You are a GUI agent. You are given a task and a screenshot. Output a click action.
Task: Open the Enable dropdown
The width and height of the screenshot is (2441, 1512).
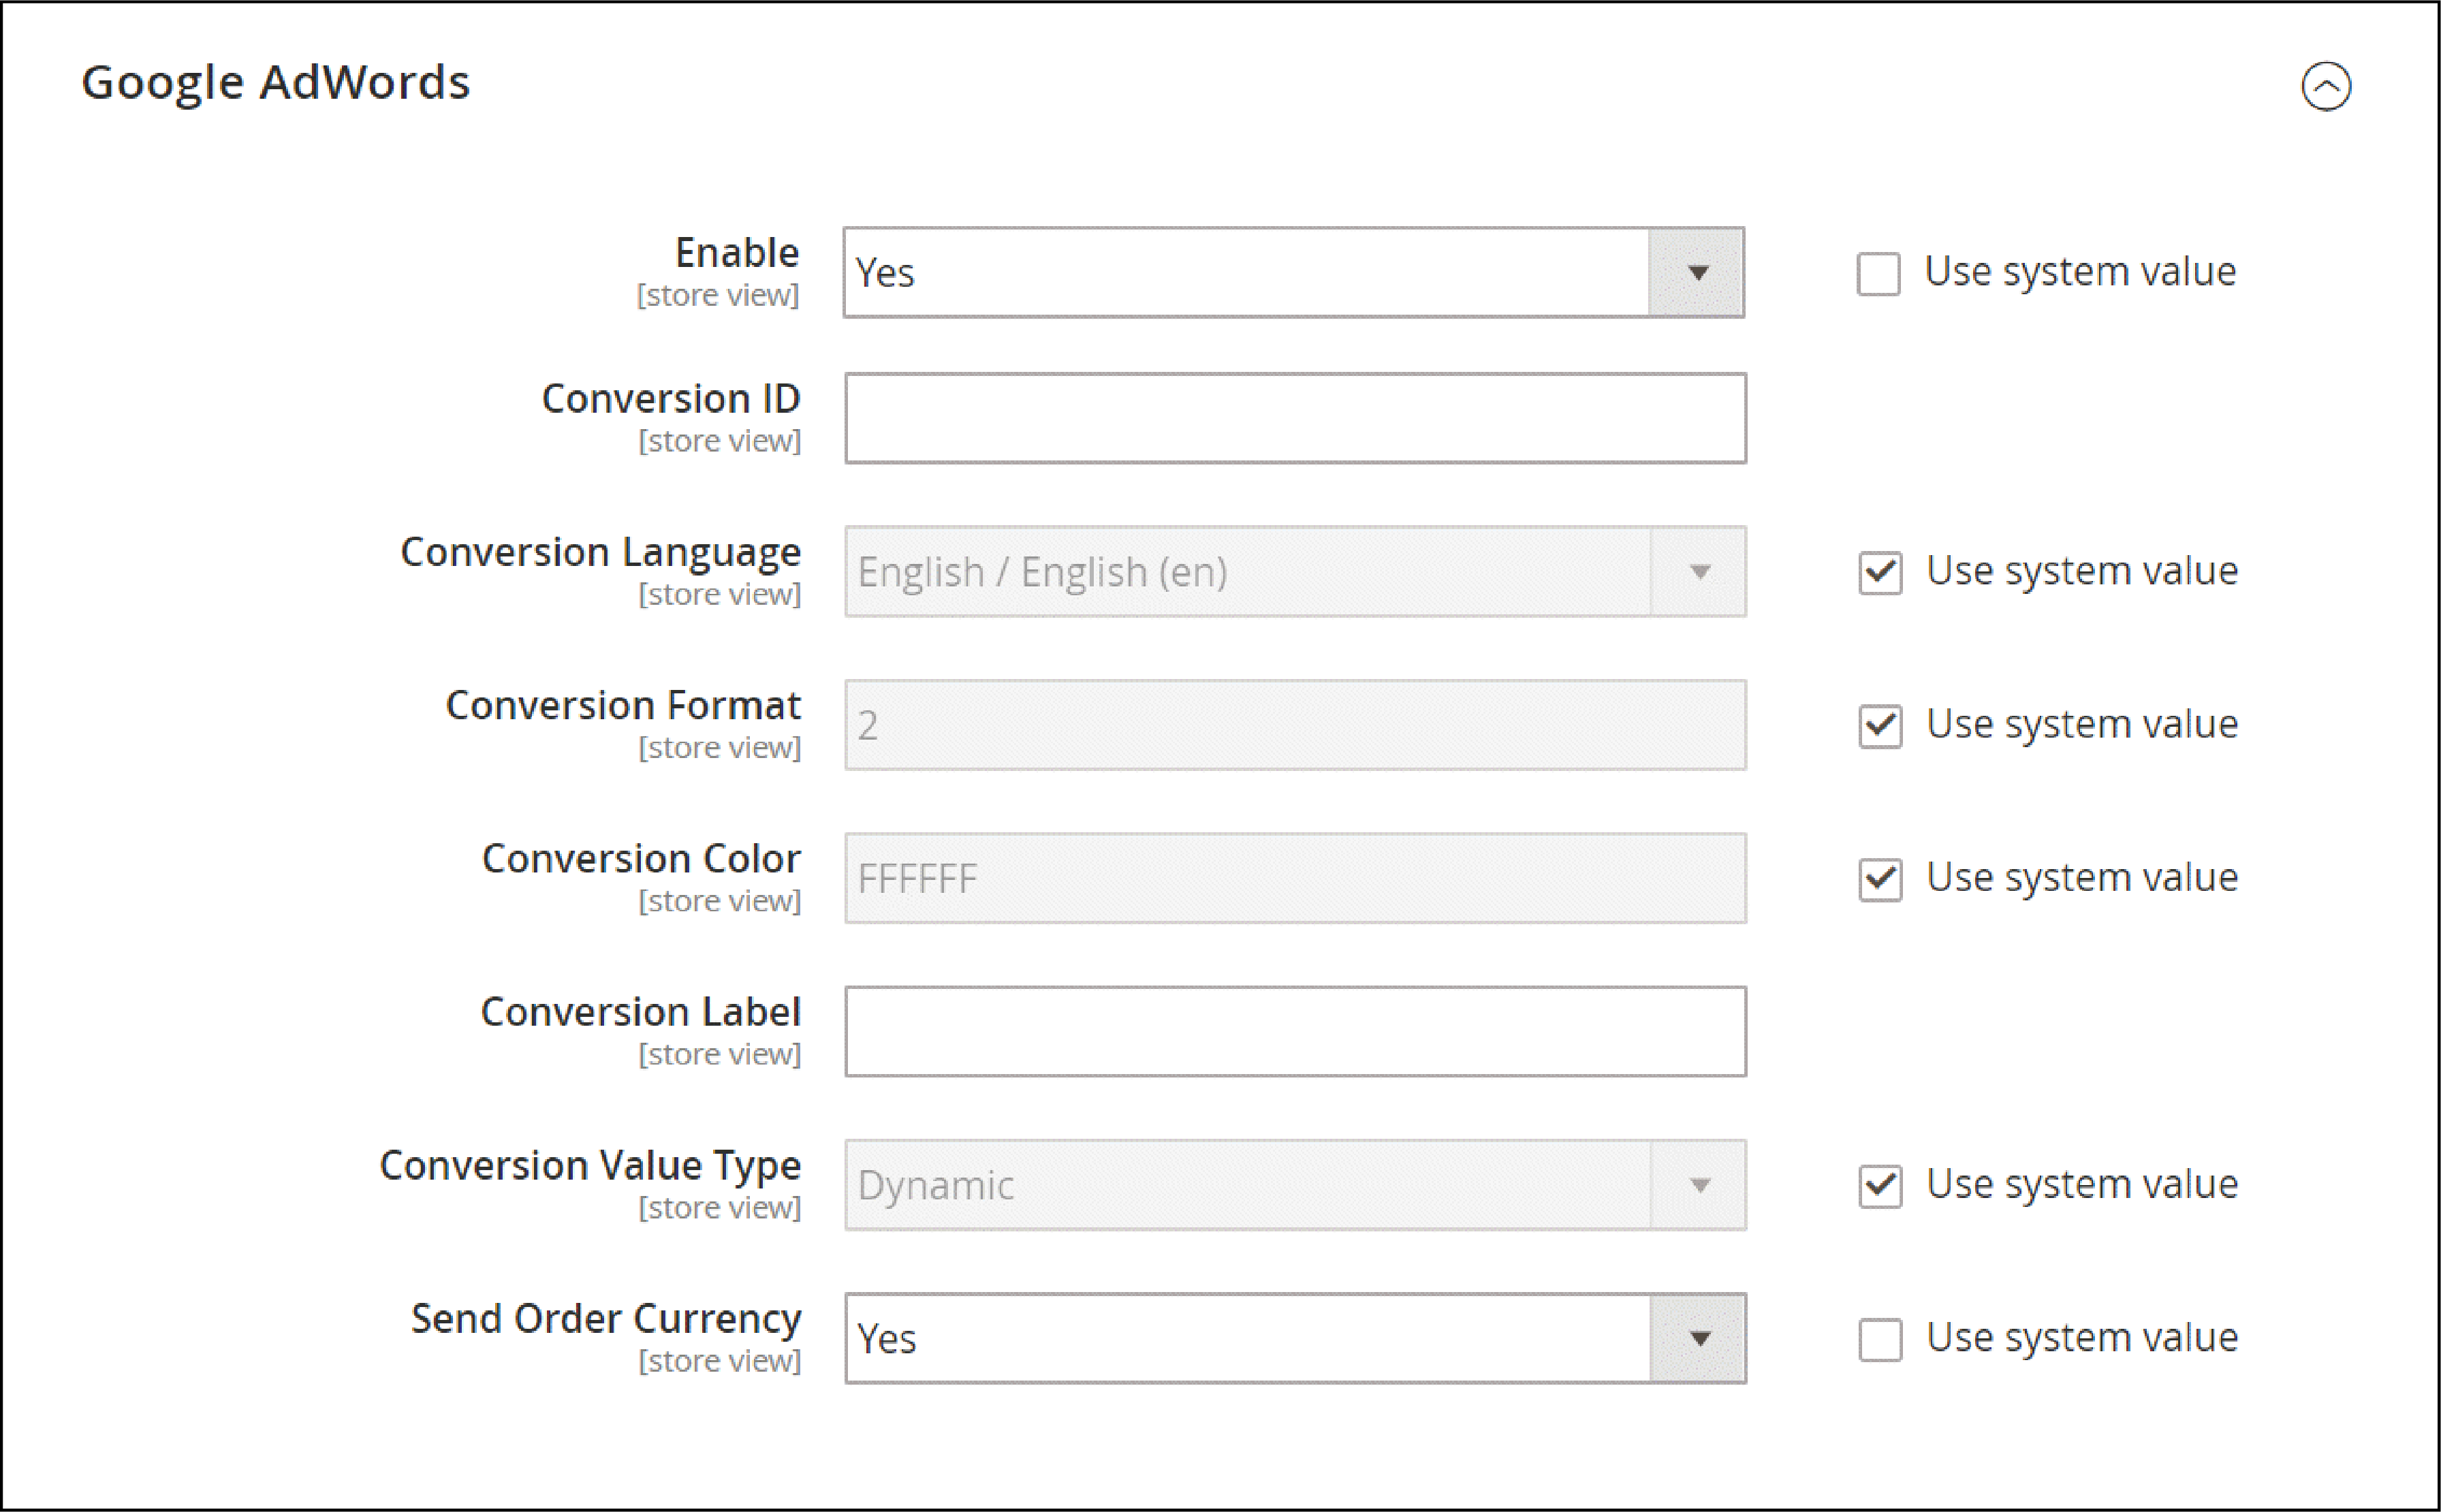pyautogui.click(x=1294, y=272)
